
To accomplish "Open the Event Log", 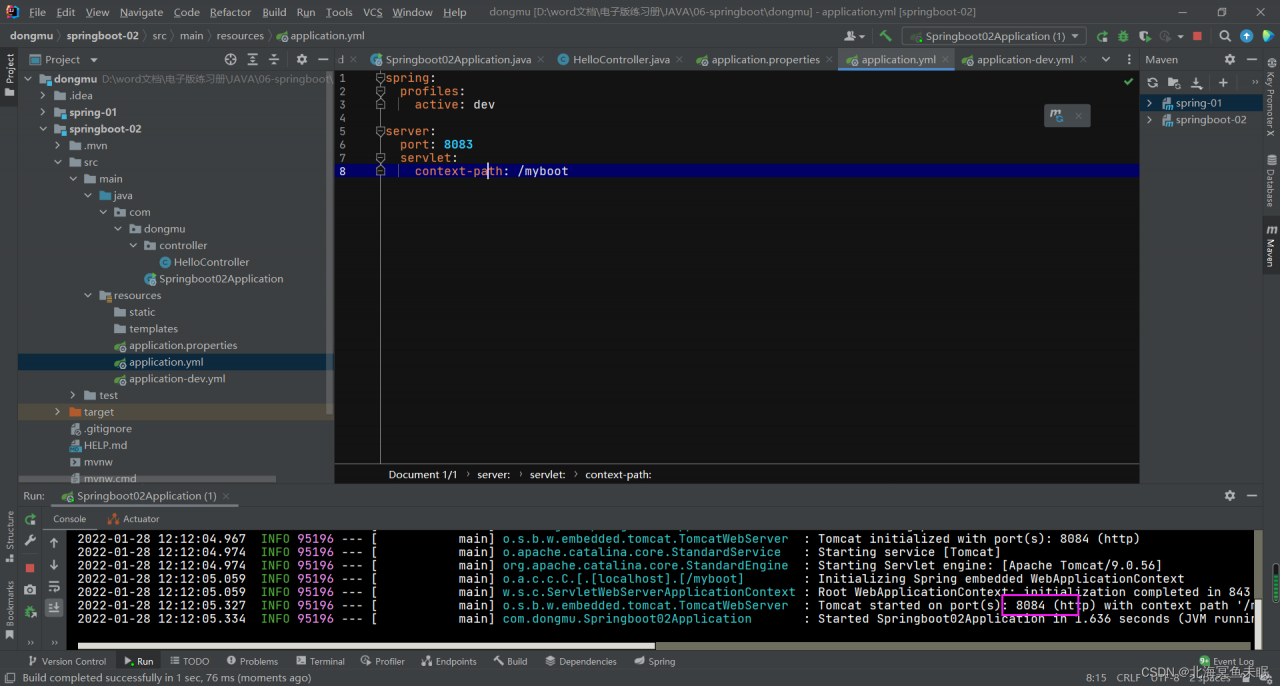I will (1225, 661).
